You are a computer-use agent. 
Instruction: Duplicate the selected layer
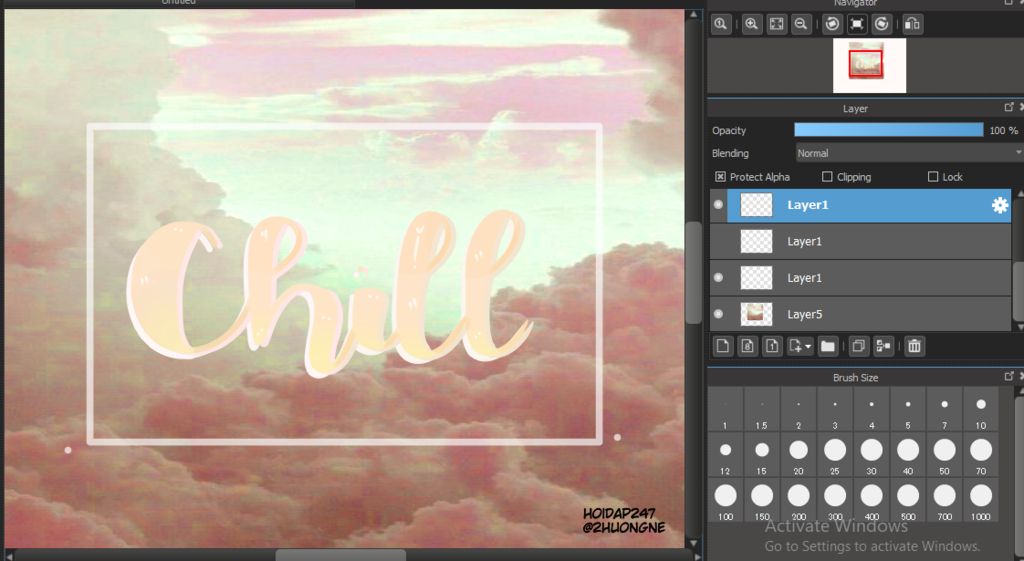[x=859, y=346]
